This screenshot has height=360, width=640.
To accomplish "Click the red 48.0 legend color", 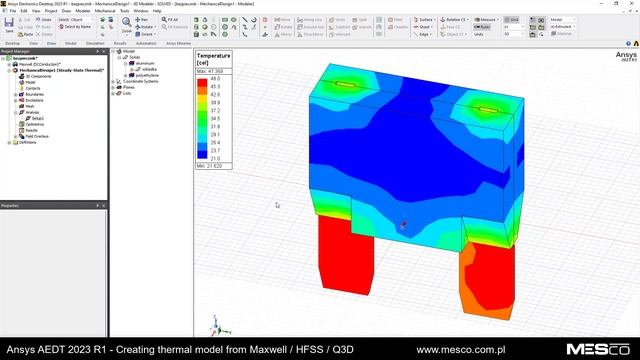I will point(202,82).
